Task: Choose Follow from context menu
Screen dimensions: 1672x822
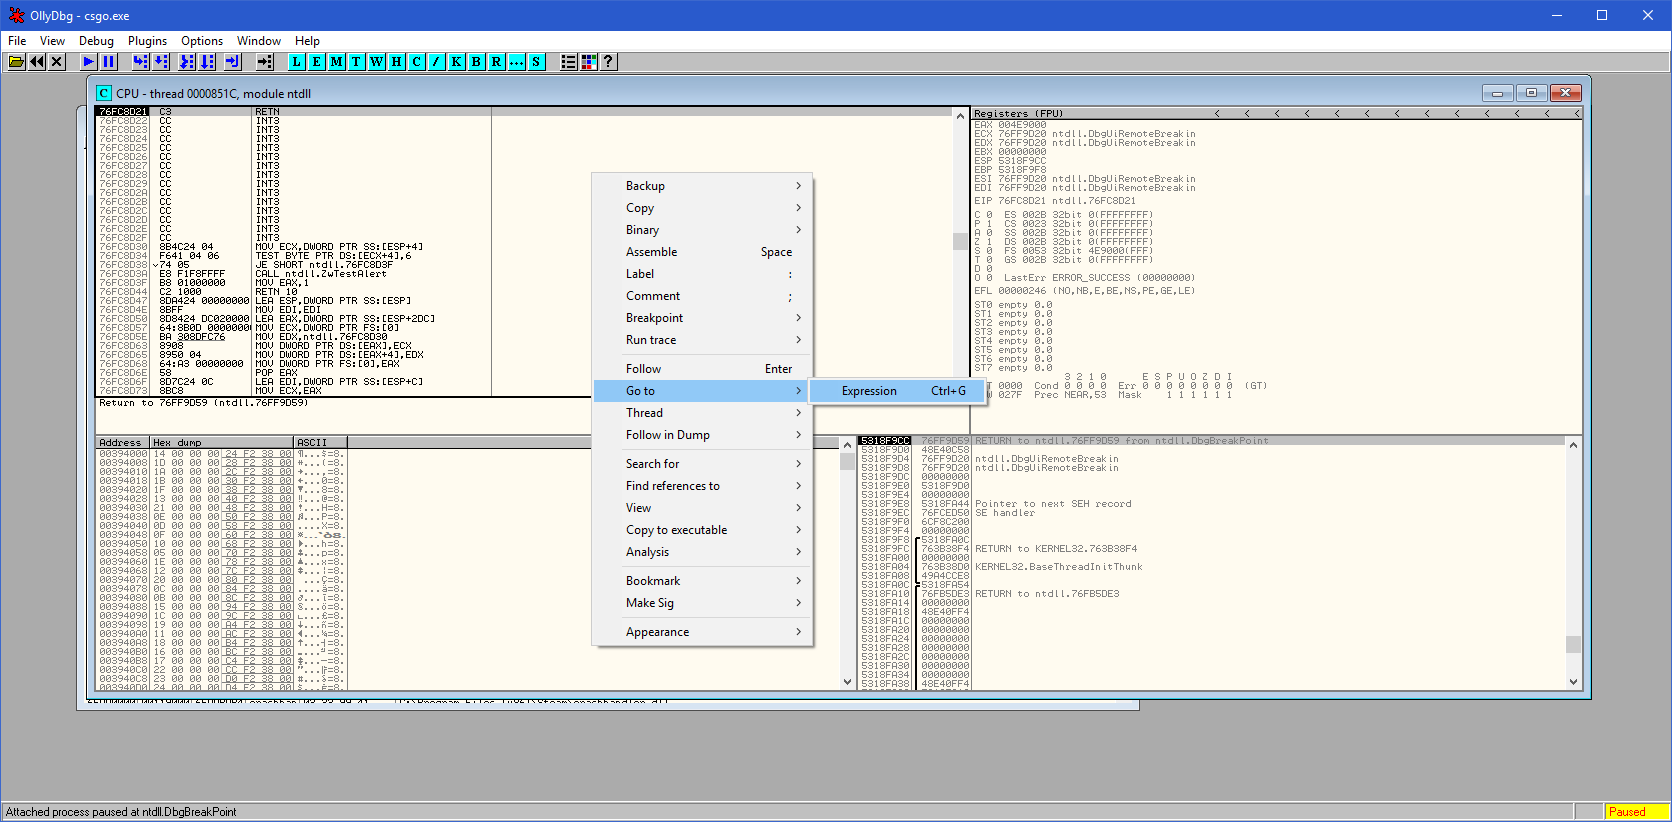Action: click(x=703, y=369)
